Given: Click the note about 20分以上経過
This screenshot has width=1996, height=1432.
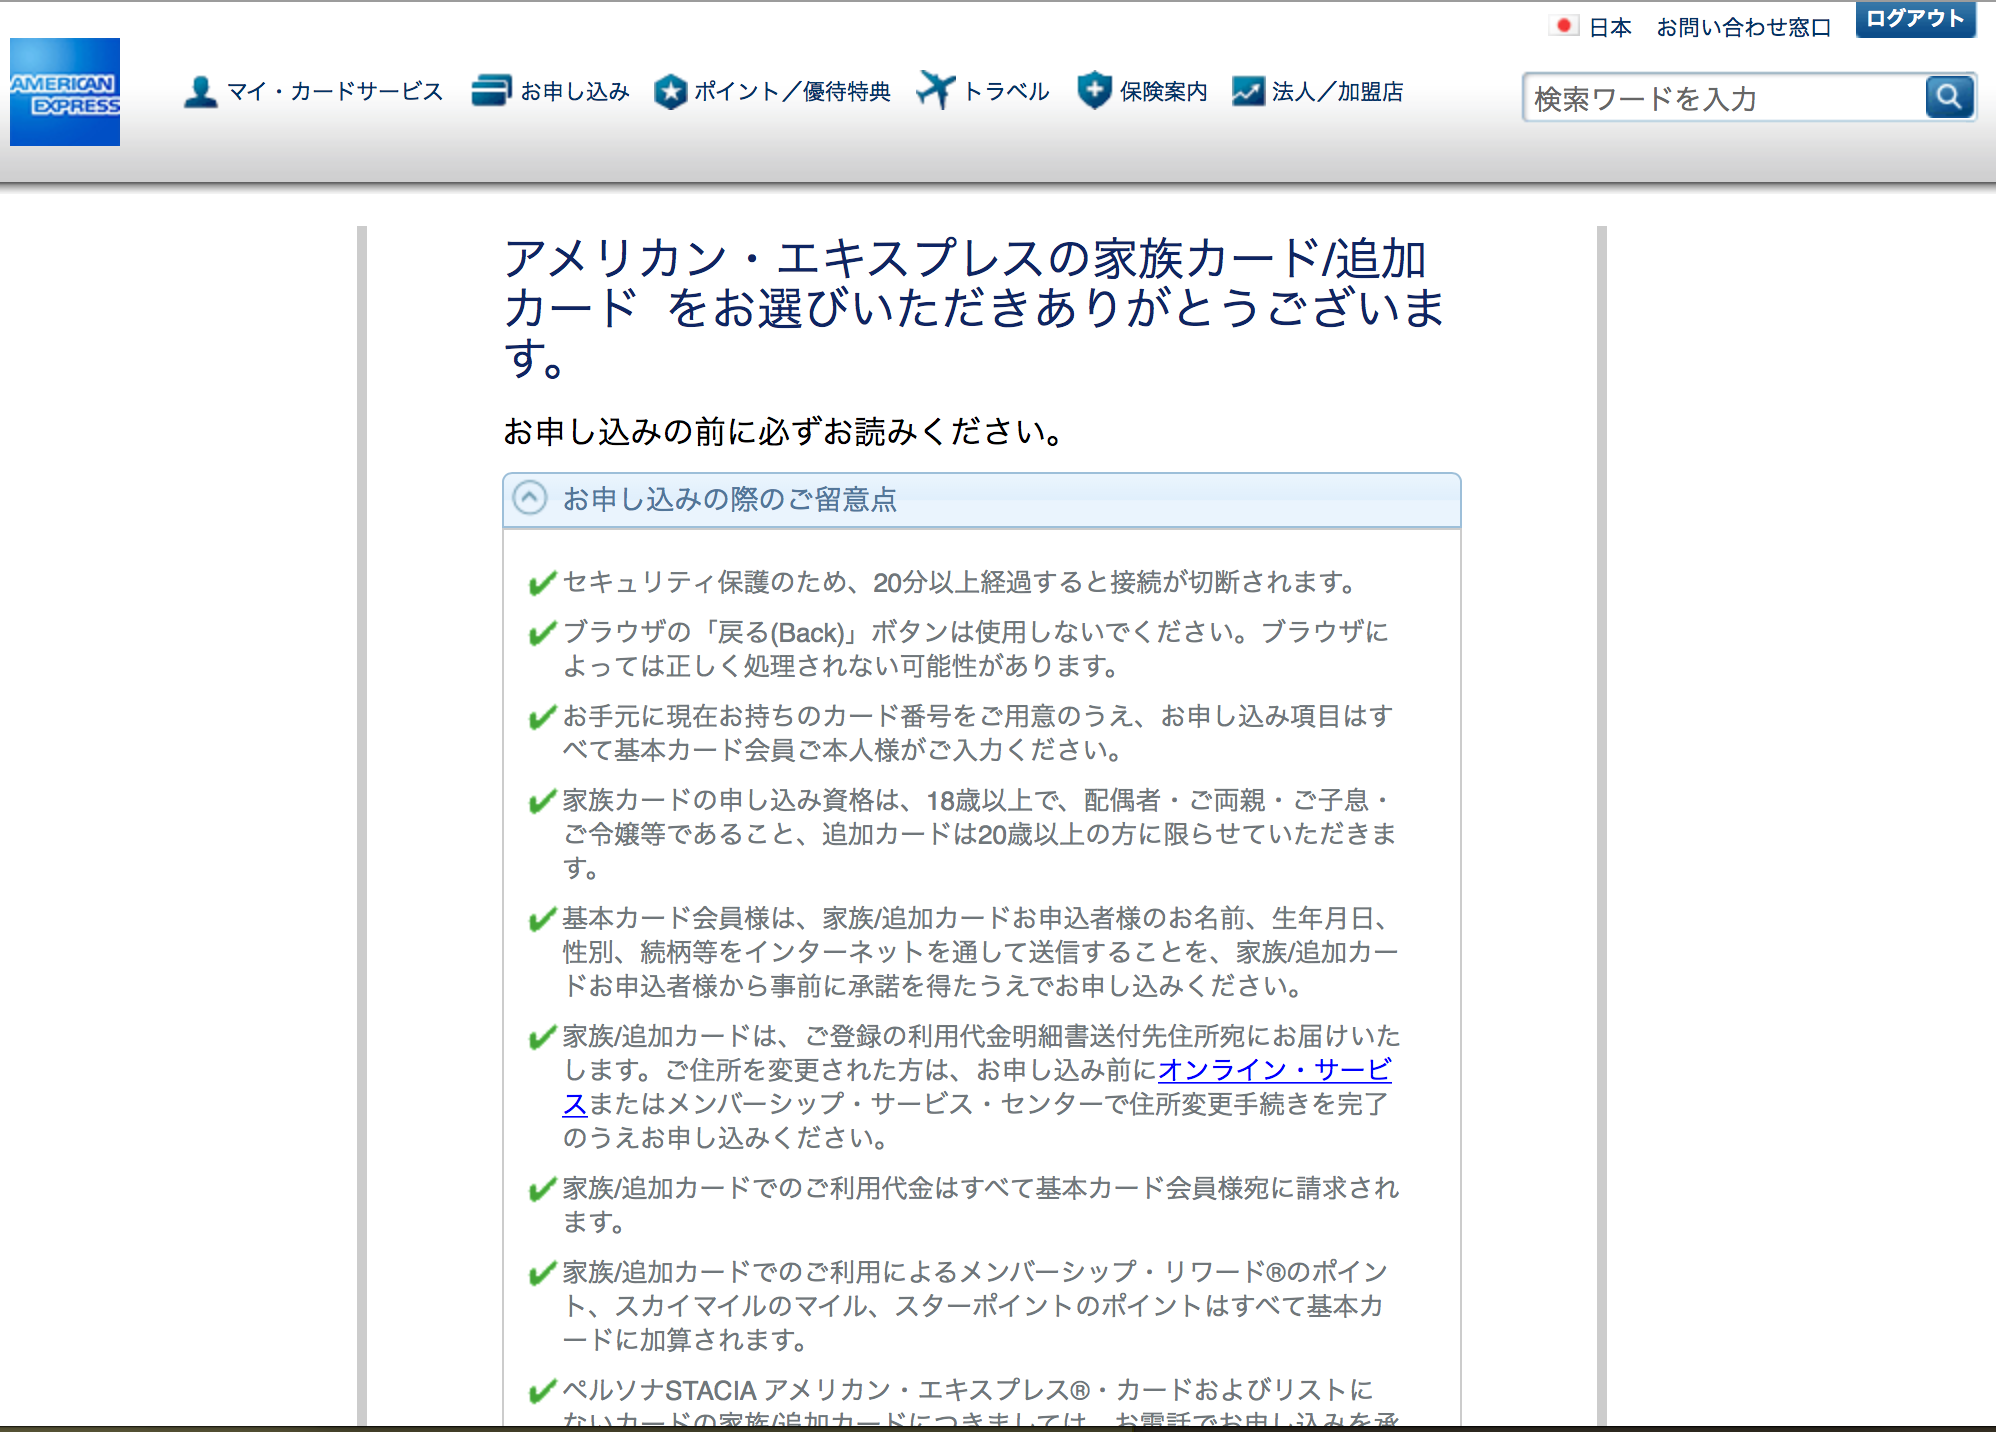Looking at the screenshot, I should (960, 582).
